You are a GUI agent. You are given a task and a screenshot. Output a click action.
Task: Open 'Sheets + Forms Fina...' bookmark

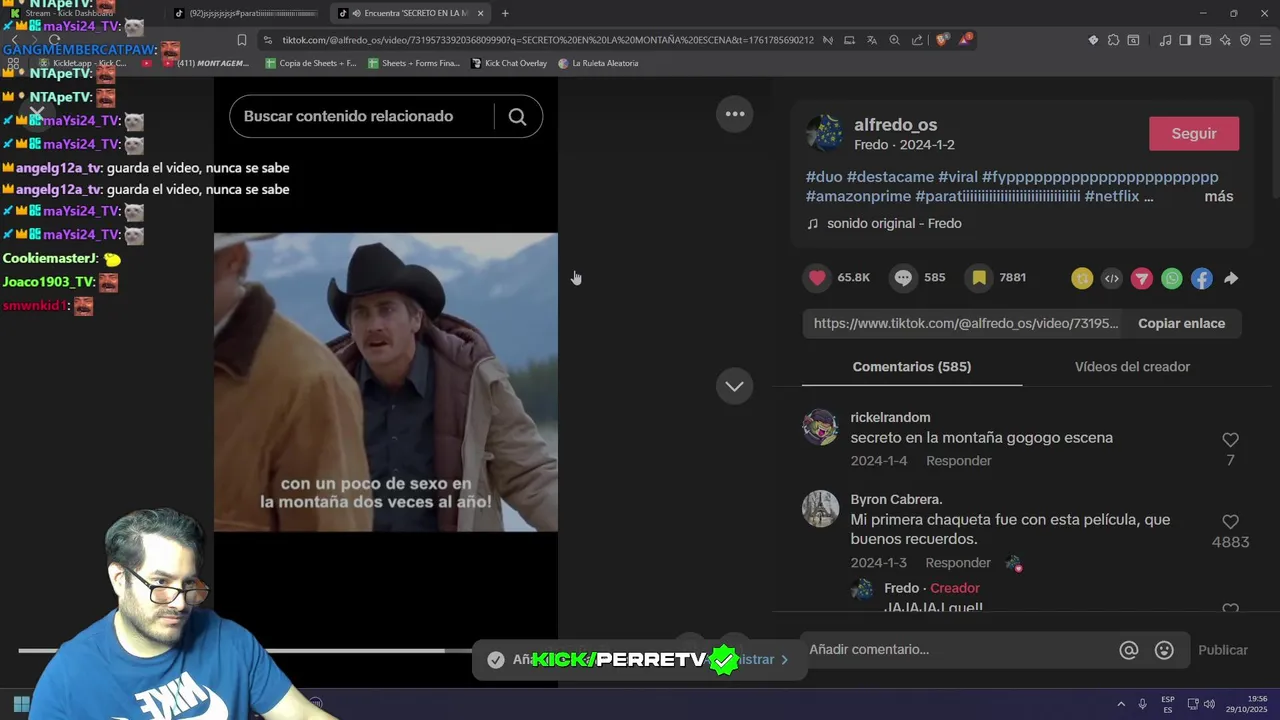point(414,63)
